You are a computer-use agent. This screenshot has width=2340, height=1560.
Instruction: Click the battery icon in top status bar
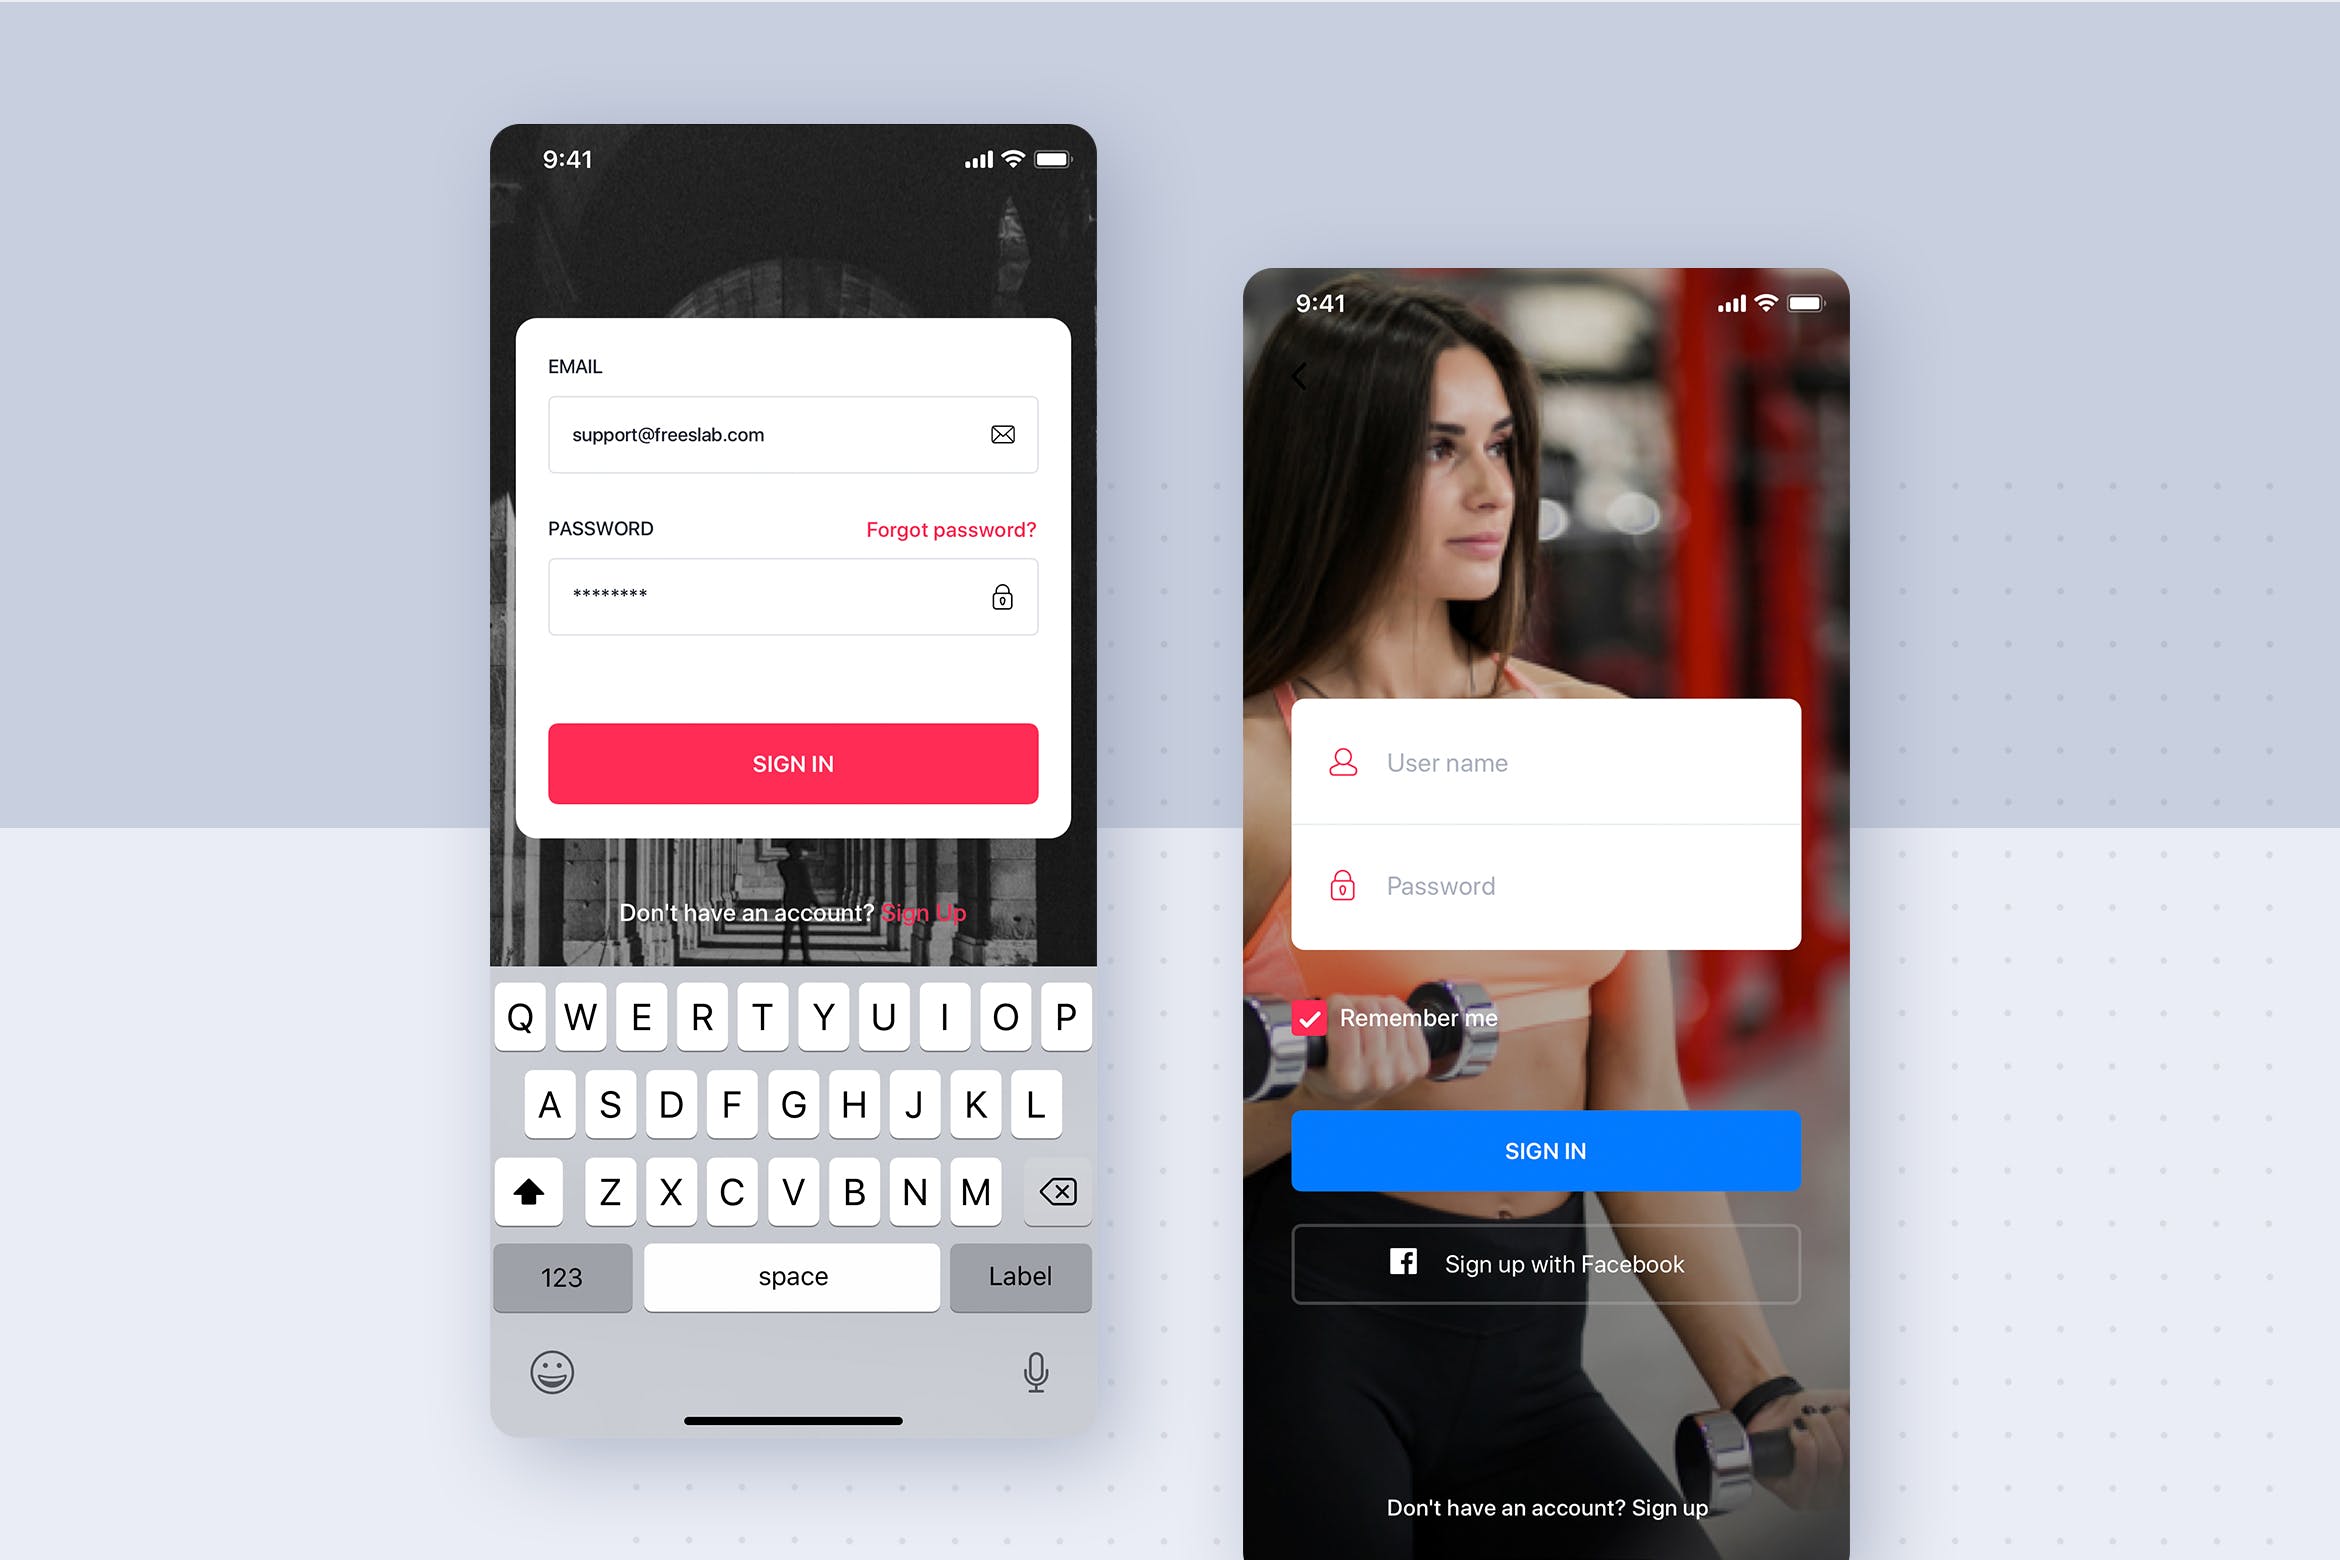tap(1069, 158)
